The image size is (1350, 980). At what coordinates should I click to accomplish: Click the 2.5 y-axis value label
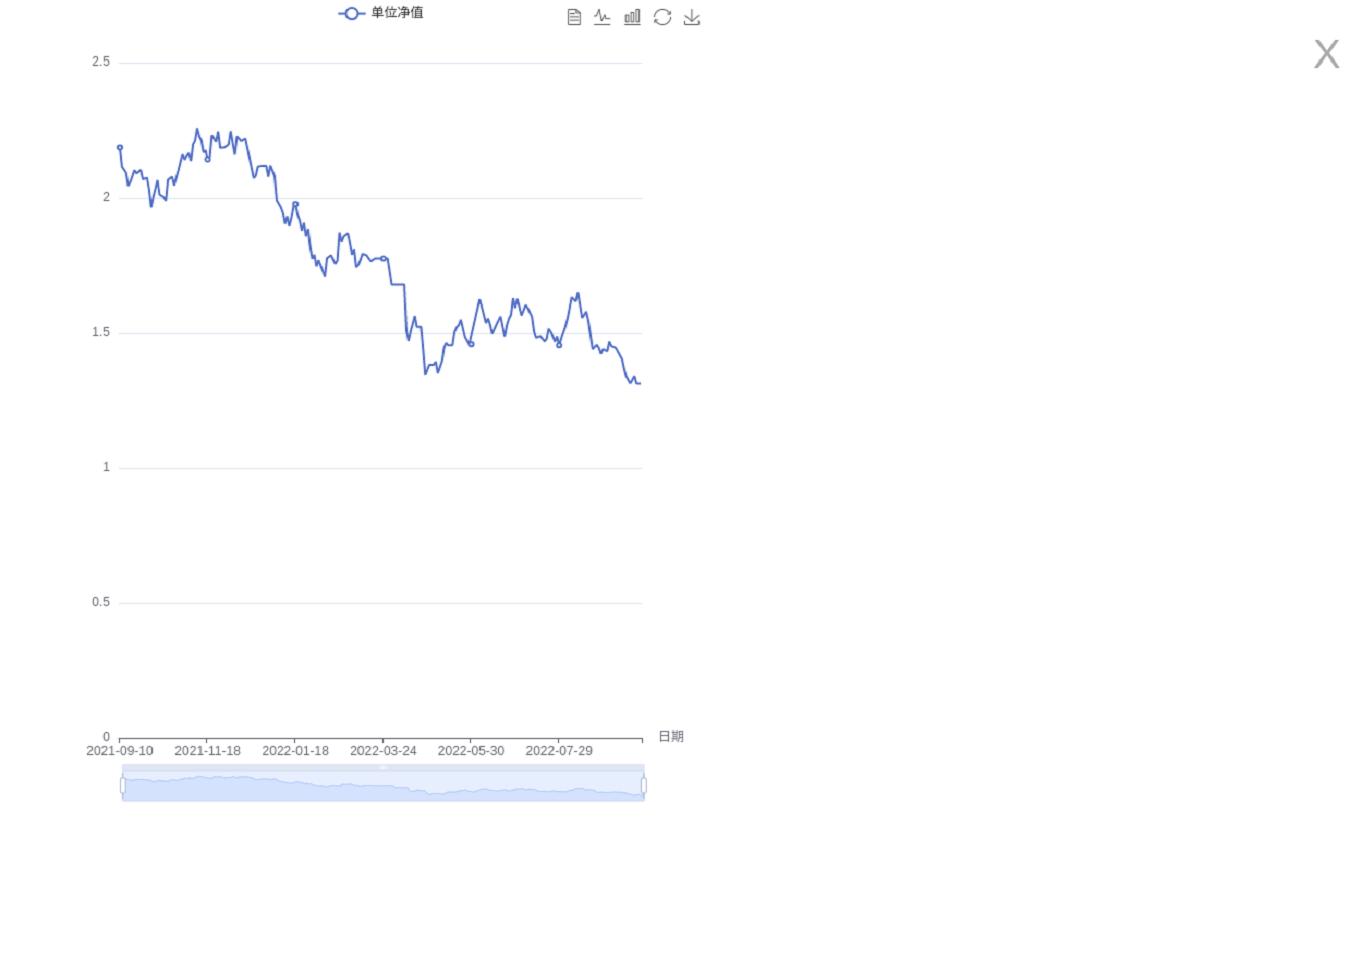click(101, 62)
